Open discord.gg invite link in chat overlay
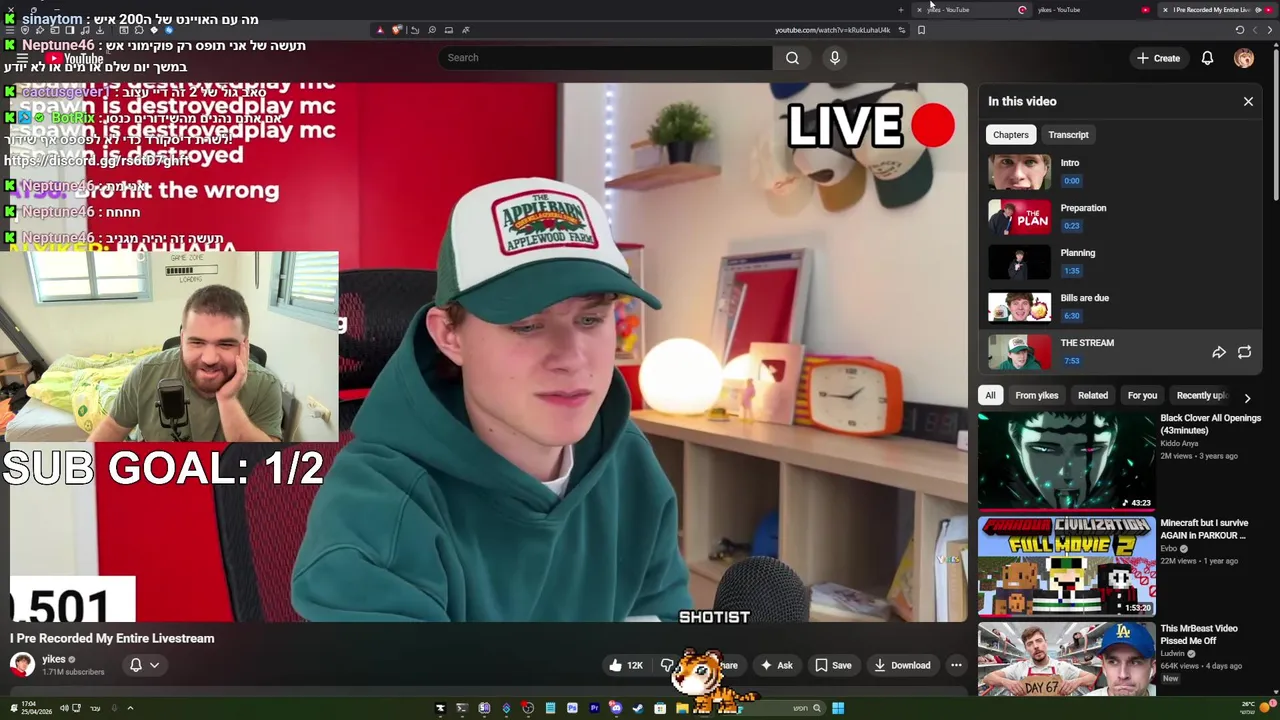This screenshot has width=1280, height=720. pos(96,161)
